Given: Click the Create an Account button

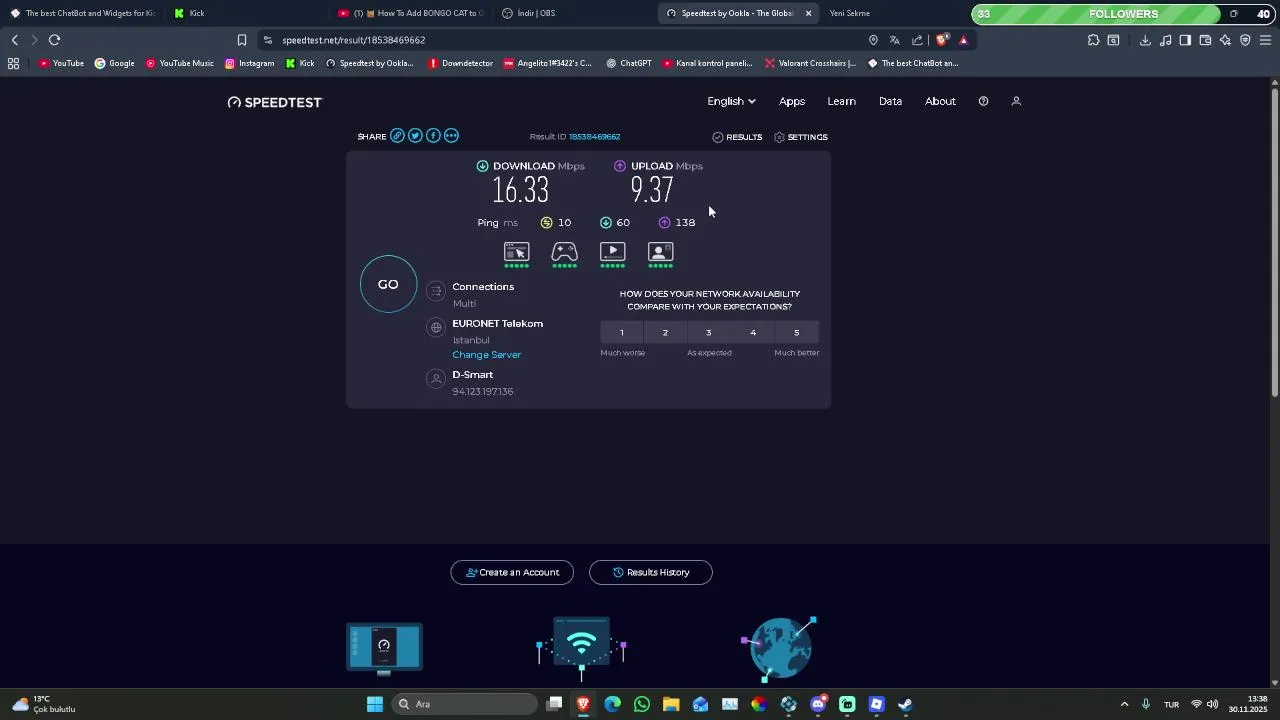Looking at the screenshot, I should tap(512, 572).
